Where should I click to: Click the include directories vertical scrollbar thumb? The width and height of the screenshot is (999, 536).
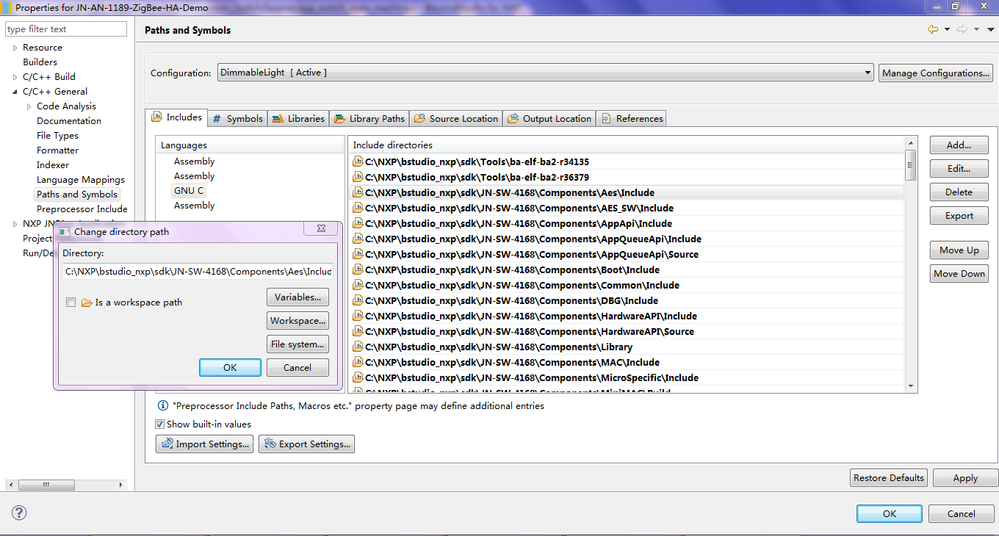click(x=910, y=164)
